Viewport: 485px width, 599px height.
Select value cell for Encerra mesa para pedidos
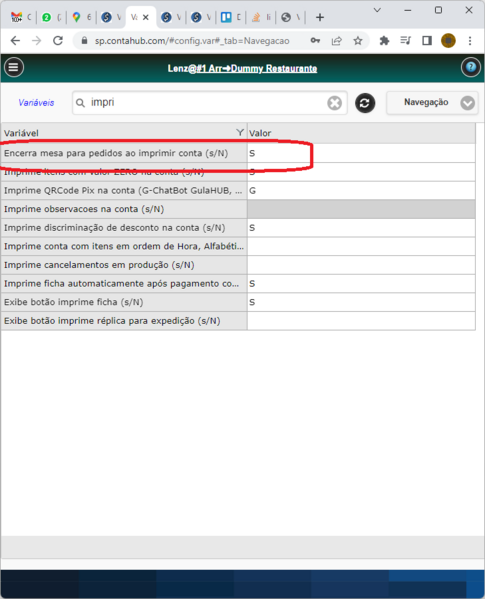tap(361, 153)
